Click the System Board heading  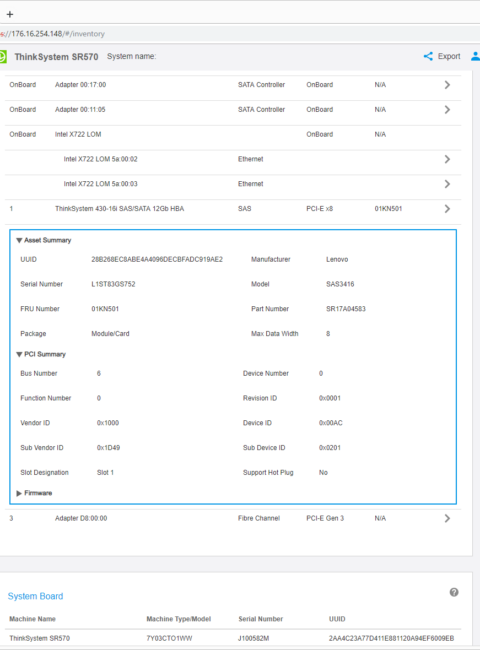36,596
